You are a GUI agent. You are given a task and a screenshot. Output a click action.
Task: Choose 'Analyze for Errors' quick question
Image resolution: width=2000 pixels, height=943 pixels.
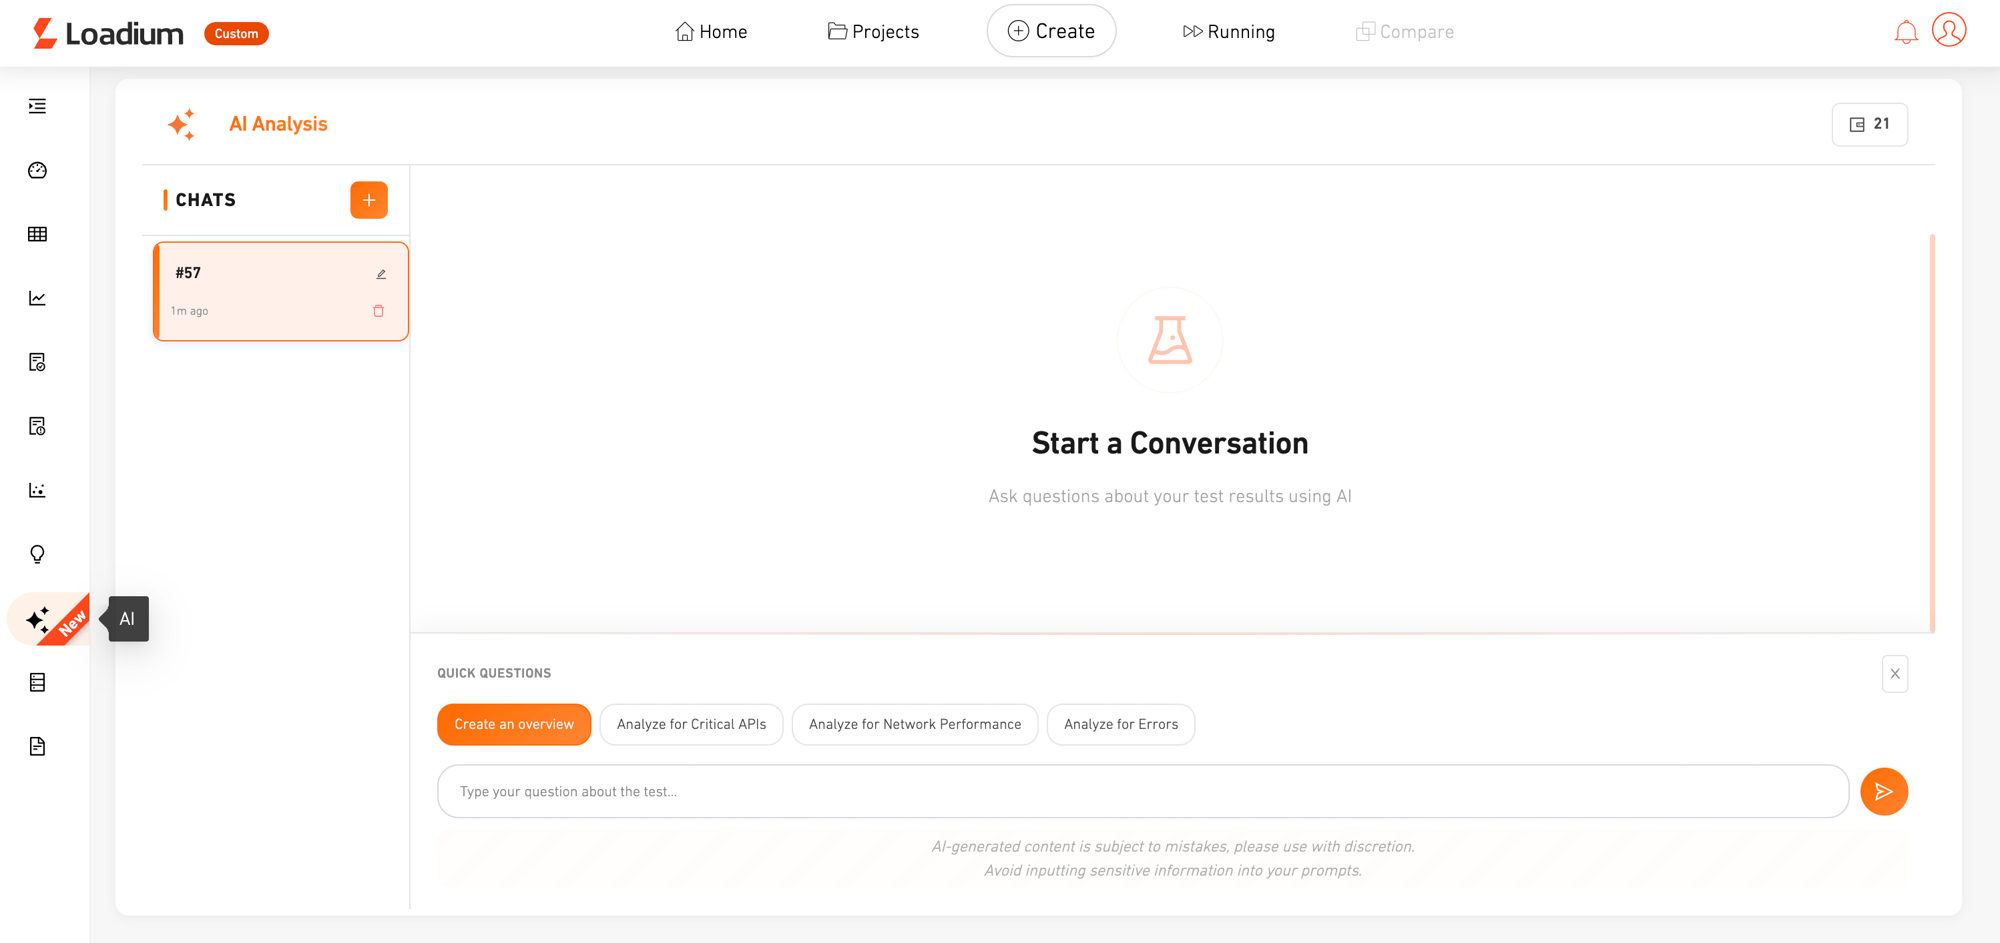(x=1120, y=724)
